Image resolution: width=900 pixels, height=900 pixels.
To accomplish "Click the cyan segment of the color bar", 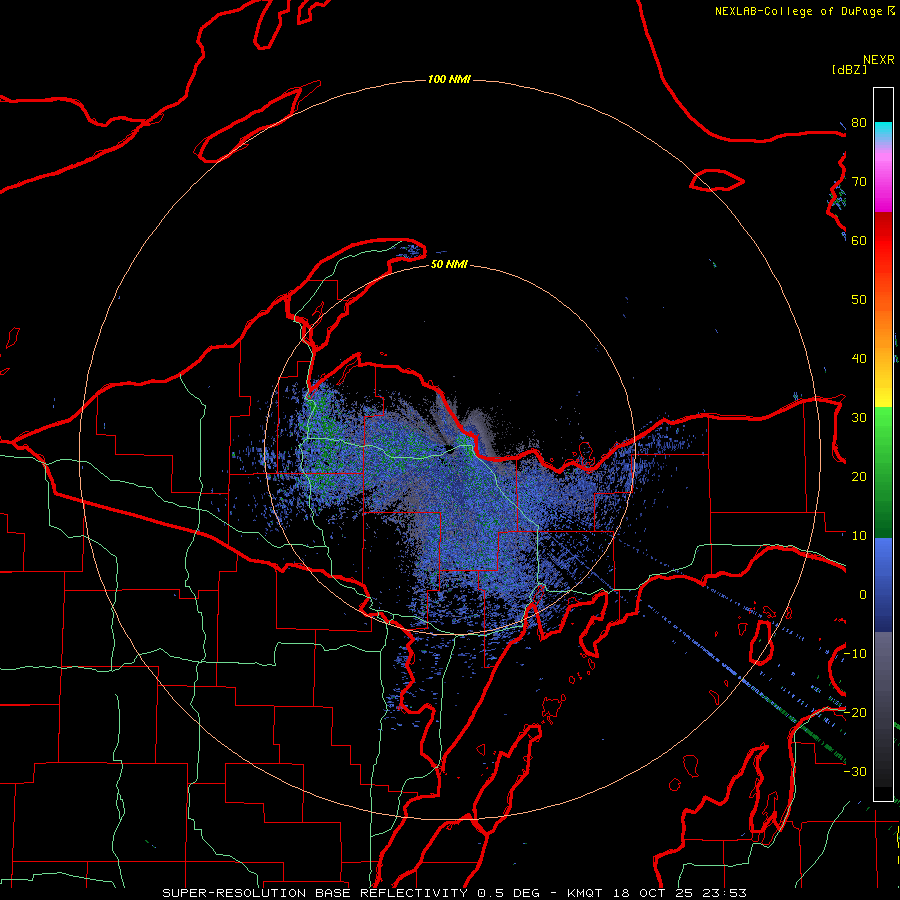I will coord(883,129).
